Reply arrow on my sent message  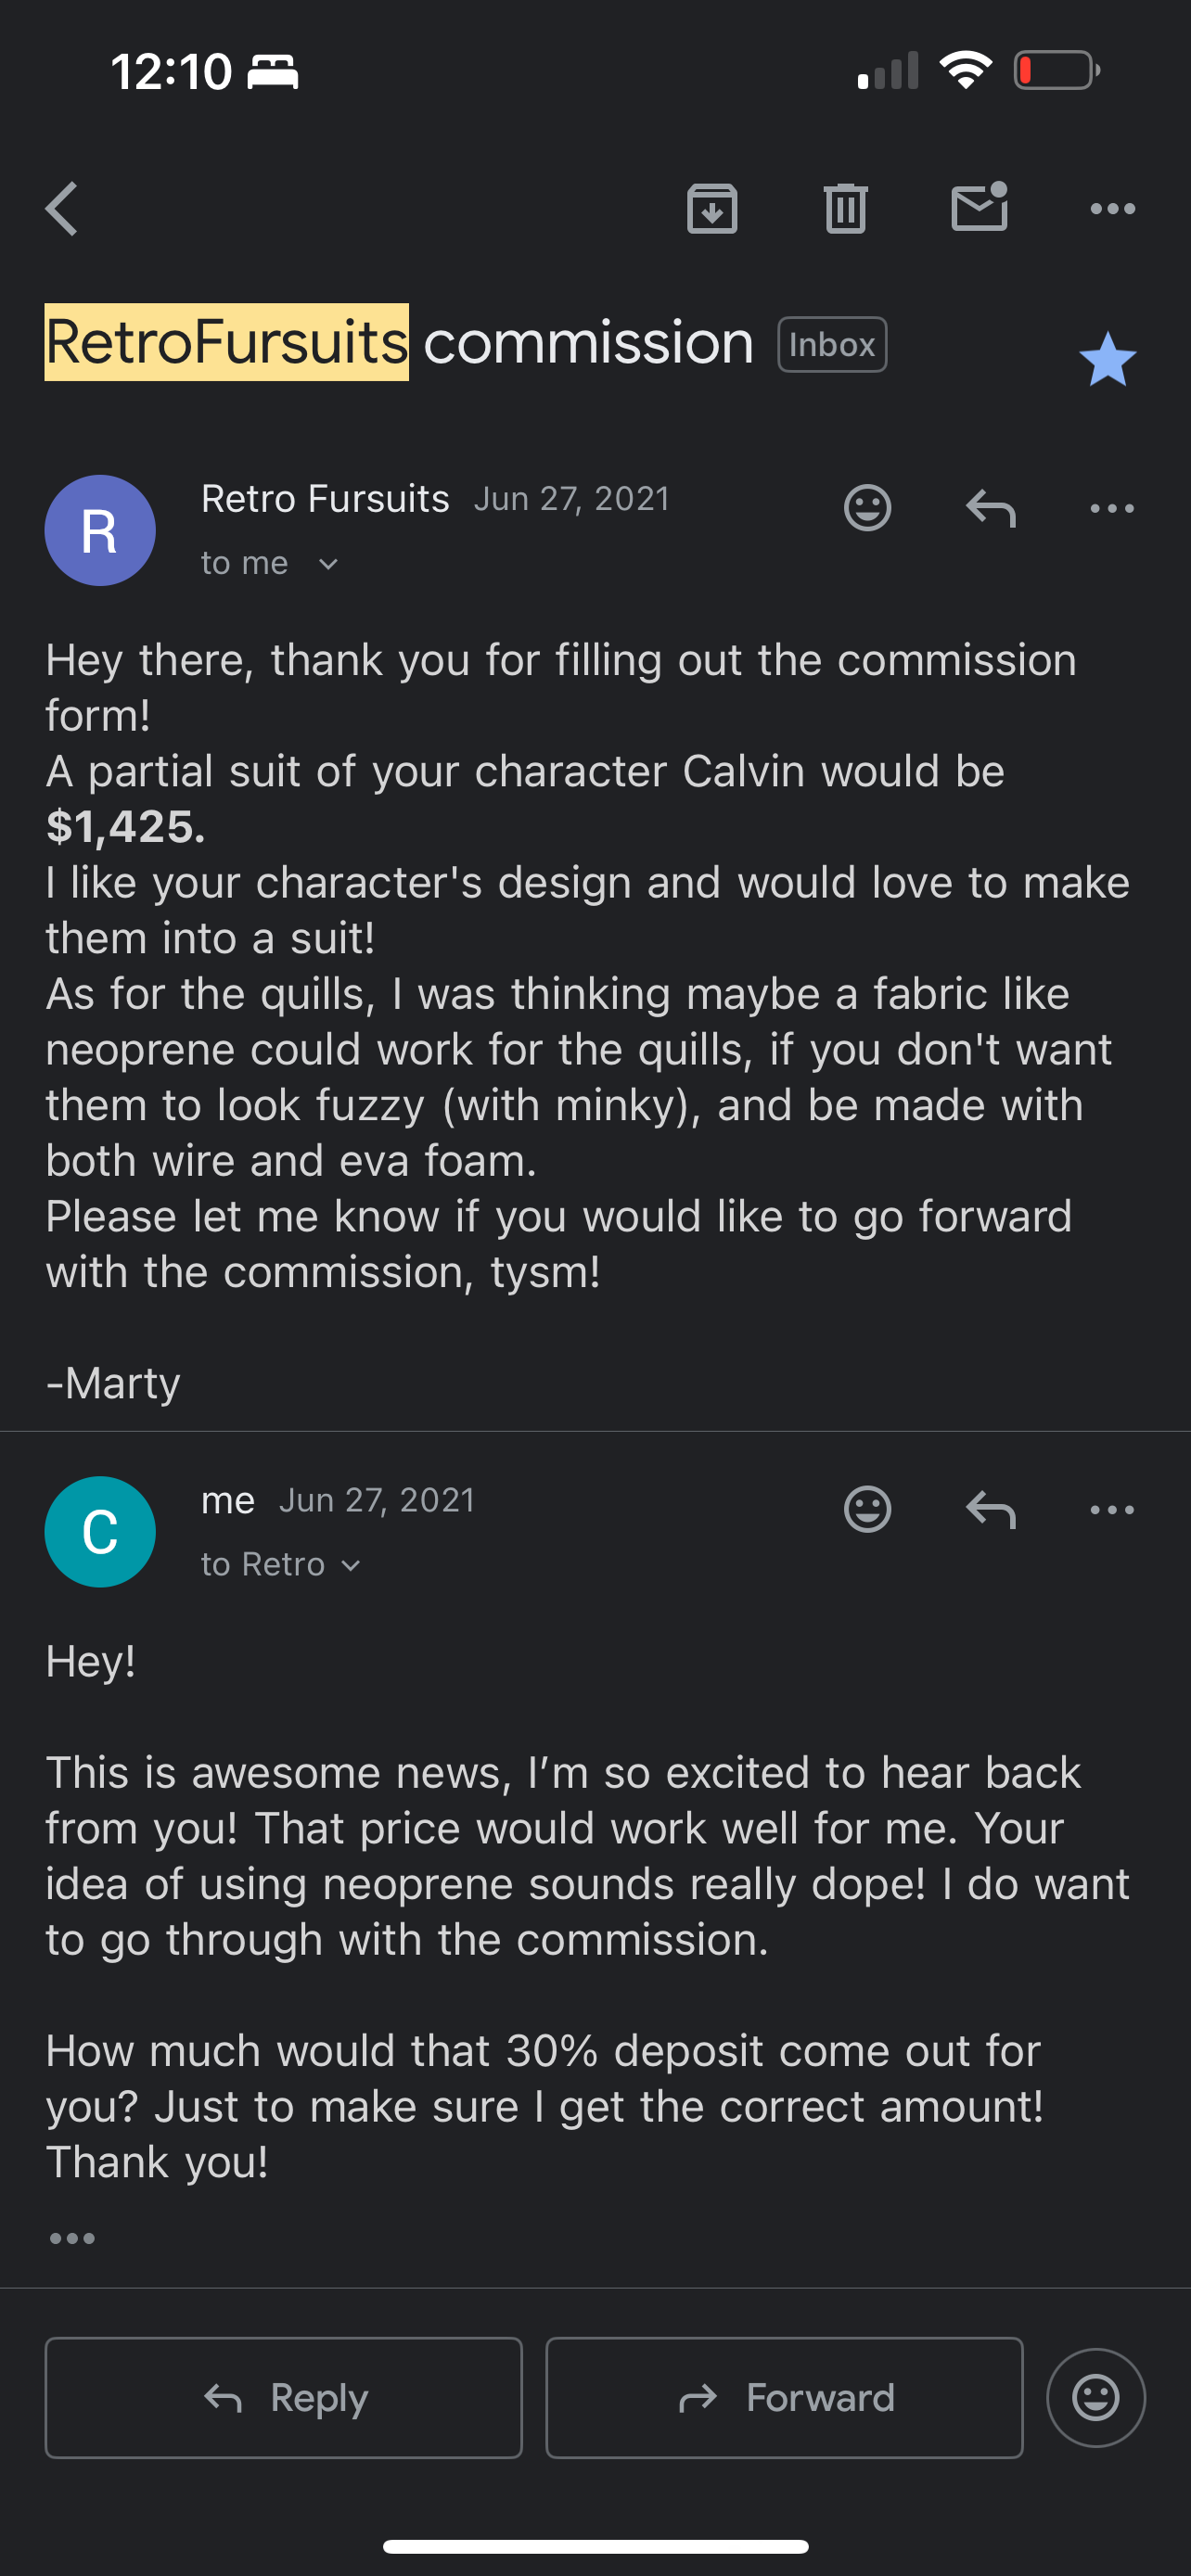(x=991, y=1509)
